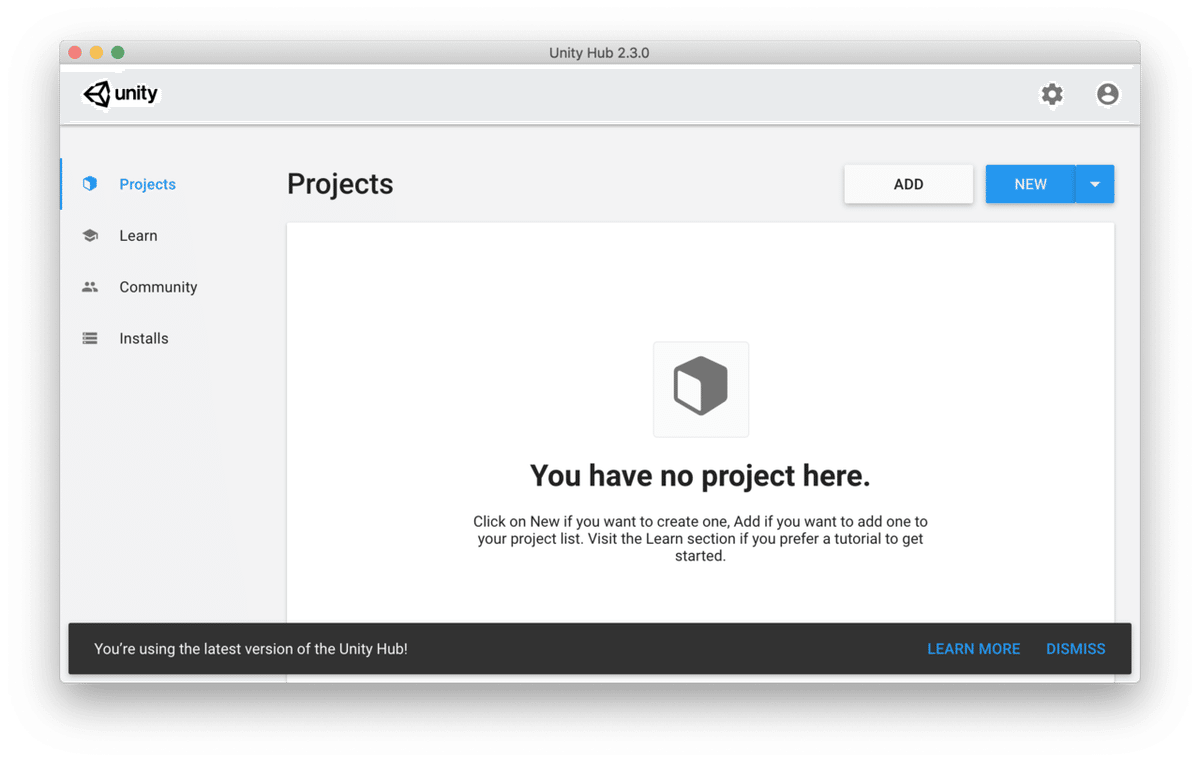Image resolution: width=1200 pixels, height=762 pixels.
Task: Click the Projects page heading
Action: tap(340, 184)
